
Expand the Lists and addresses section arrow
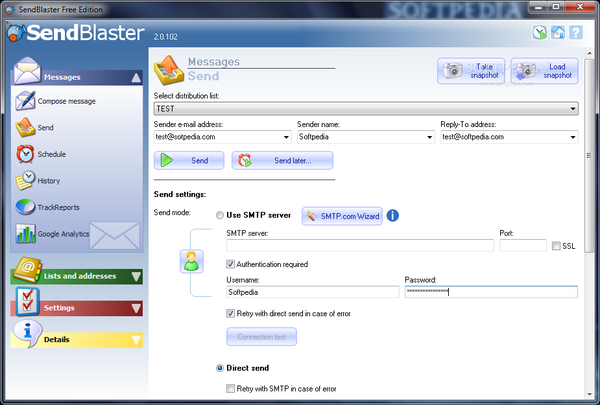click(x=136, y=276)
